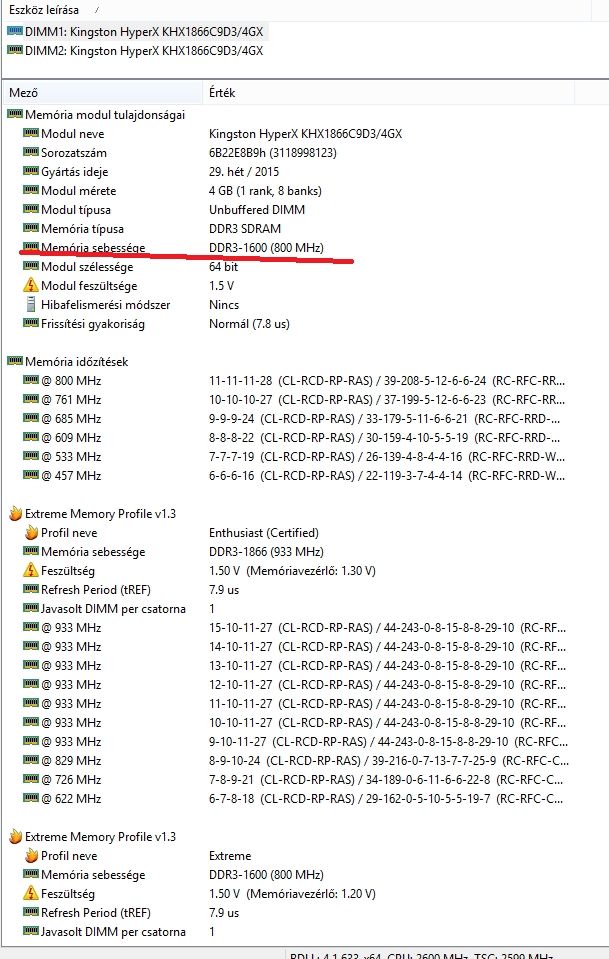Click the chip icon beside Modul mérete
Image resolution: width=609 pixels, height=959 pixels.
[x=31, y=190]
